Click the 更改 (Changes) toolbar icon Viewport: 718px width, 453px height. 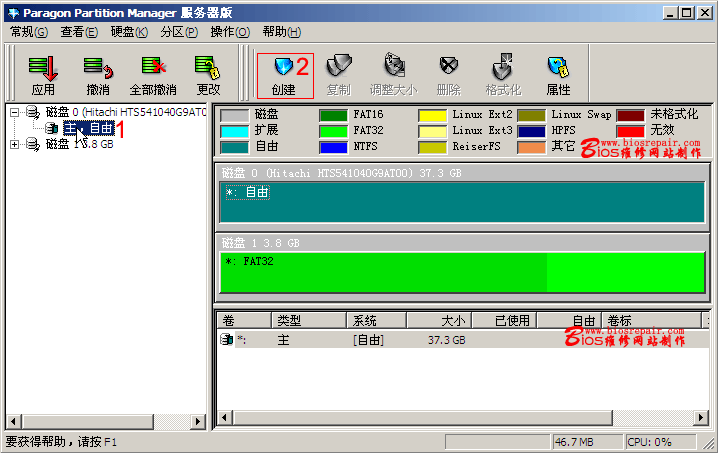tap(208, 74)
